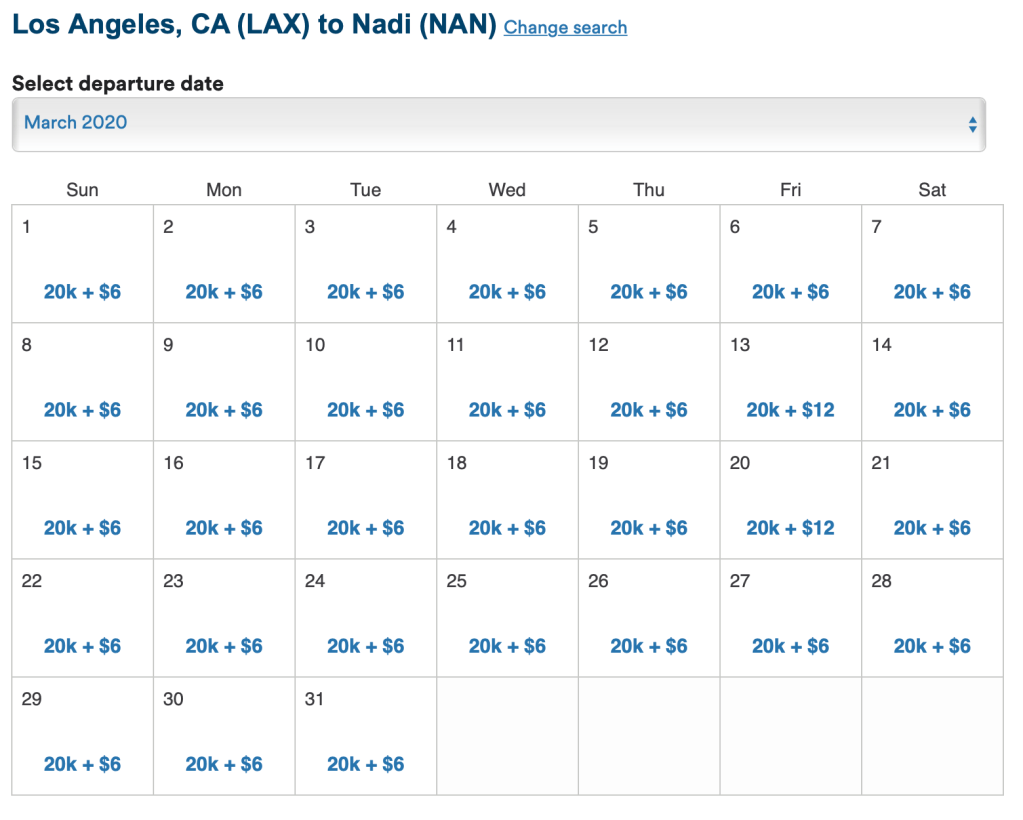Select the March 1 fare 20k + $6
This screenshot has width=1023, height=820.
pyautogui.click(x=82, y=292)
